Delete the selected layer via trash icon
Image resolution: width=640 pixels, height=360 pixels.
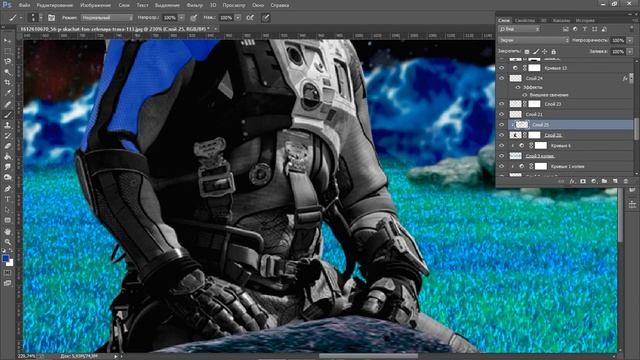(626, 181)
